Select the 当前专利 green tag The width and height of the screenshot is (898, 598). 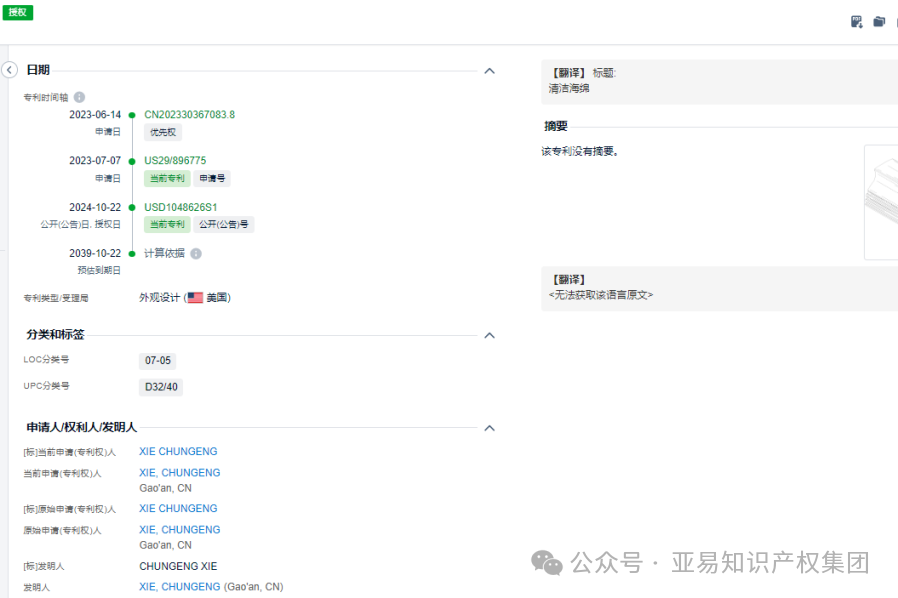pos(166,178)
